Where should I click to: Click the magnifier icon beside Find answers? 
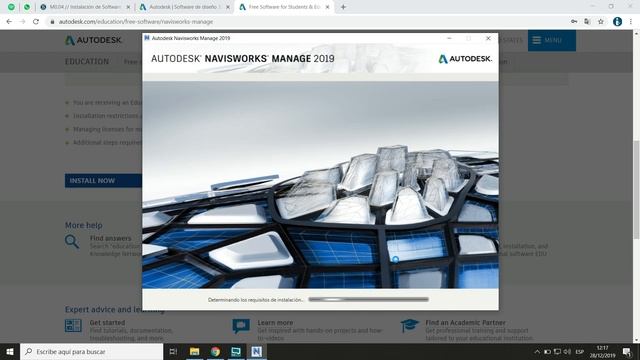(x=72, y=241)
